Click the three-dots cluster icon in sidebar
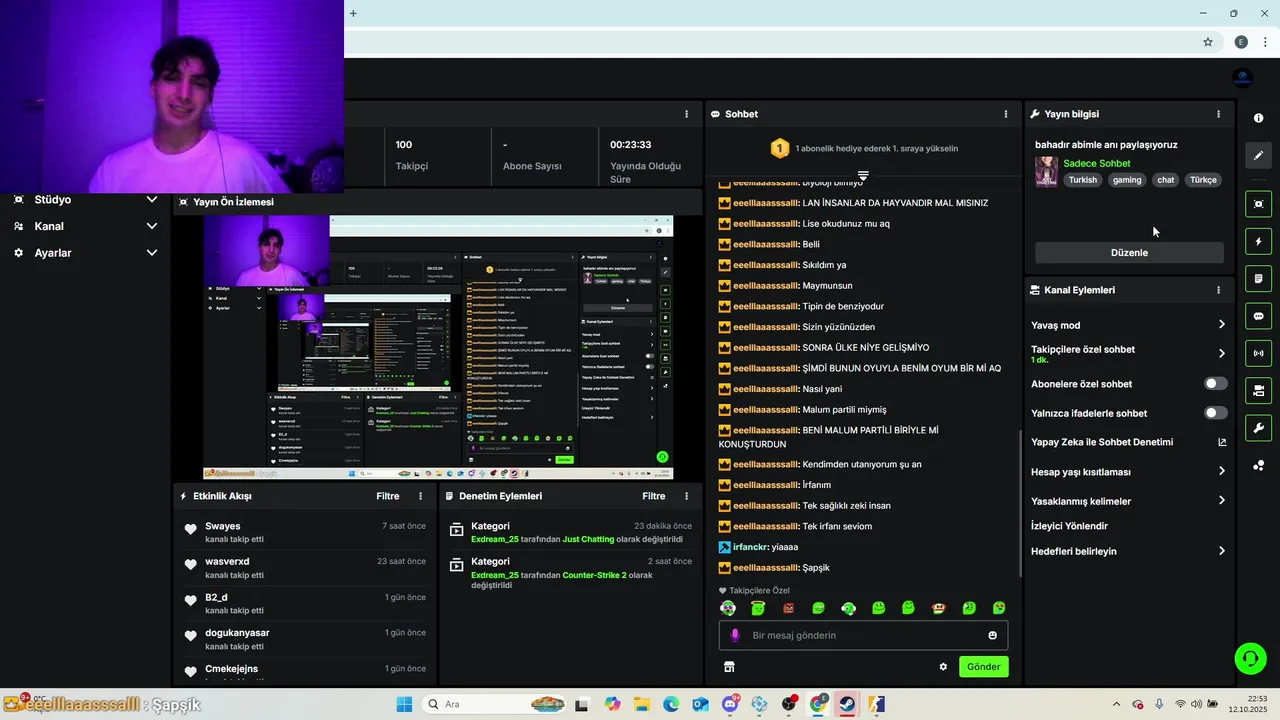The image size is (1280, 720). [x=1258, y=465]
